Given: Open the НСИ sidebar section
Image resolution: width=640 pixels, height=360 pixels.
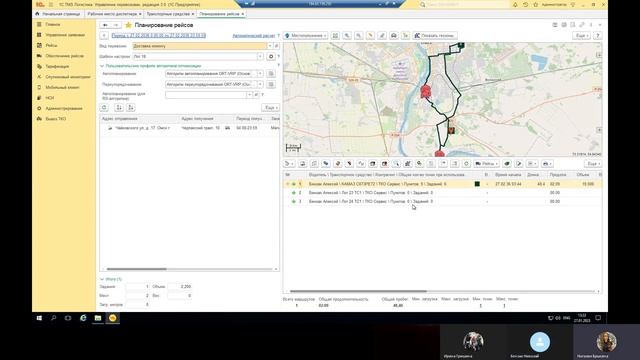Looking at the screenshot, I should pyautogui.click(x=49, y=98).
